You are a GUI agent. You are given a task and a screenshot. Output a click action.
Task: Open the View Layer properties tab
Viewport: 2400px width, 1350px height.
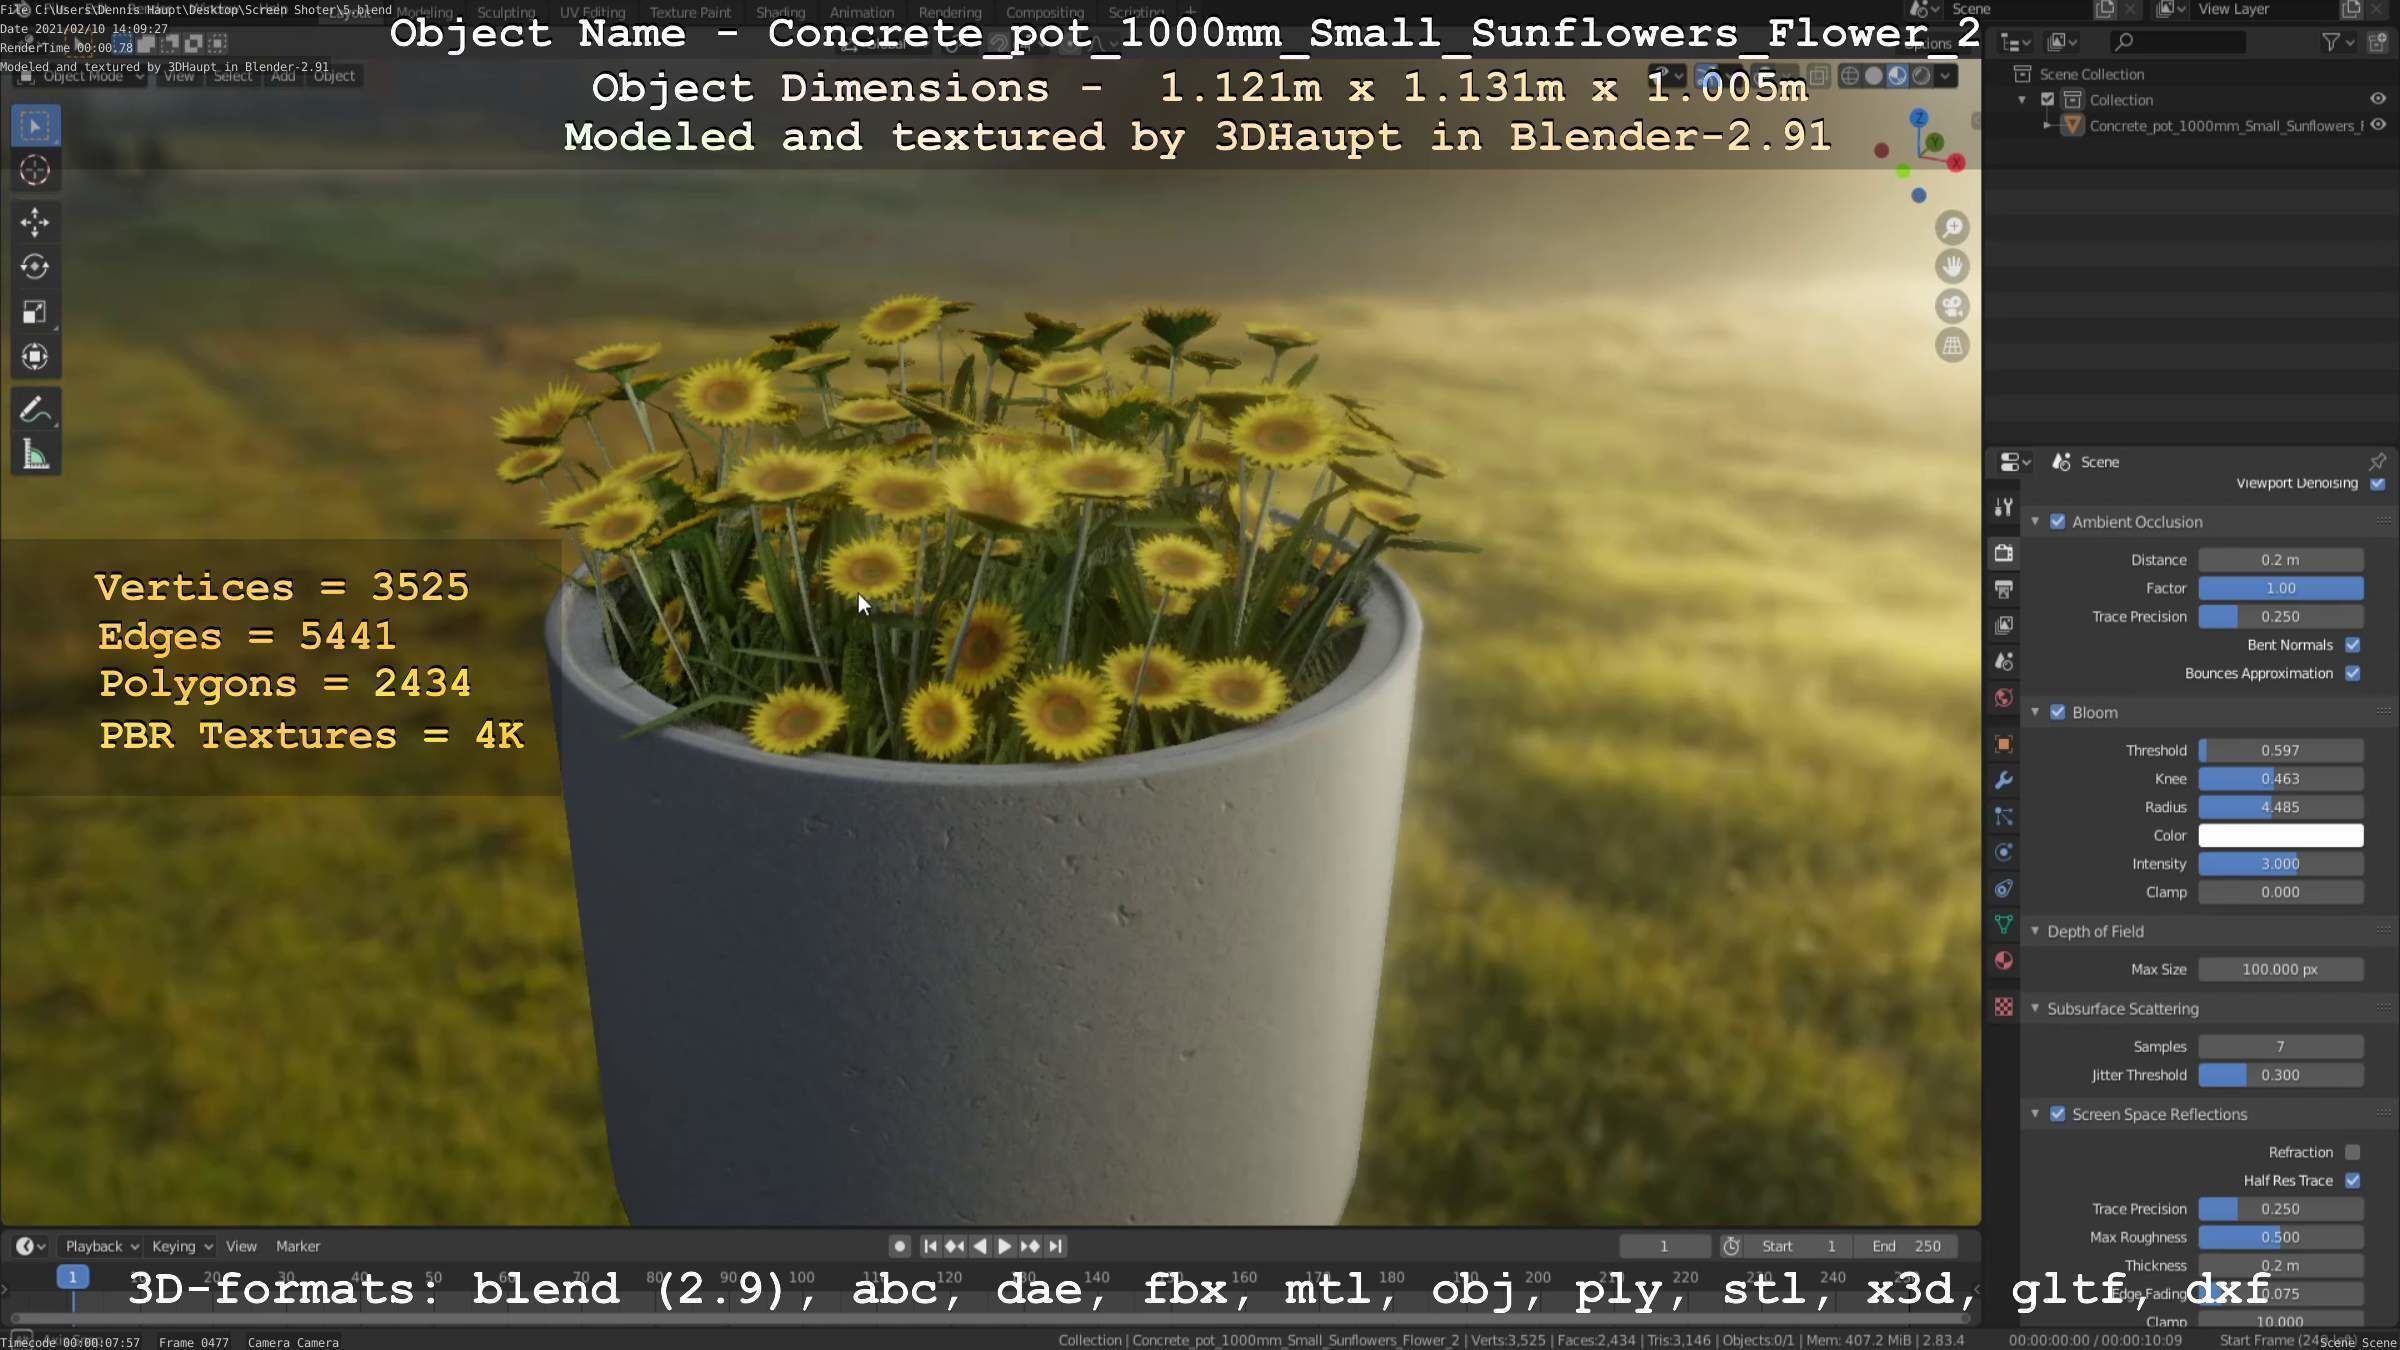point(2003,625)
